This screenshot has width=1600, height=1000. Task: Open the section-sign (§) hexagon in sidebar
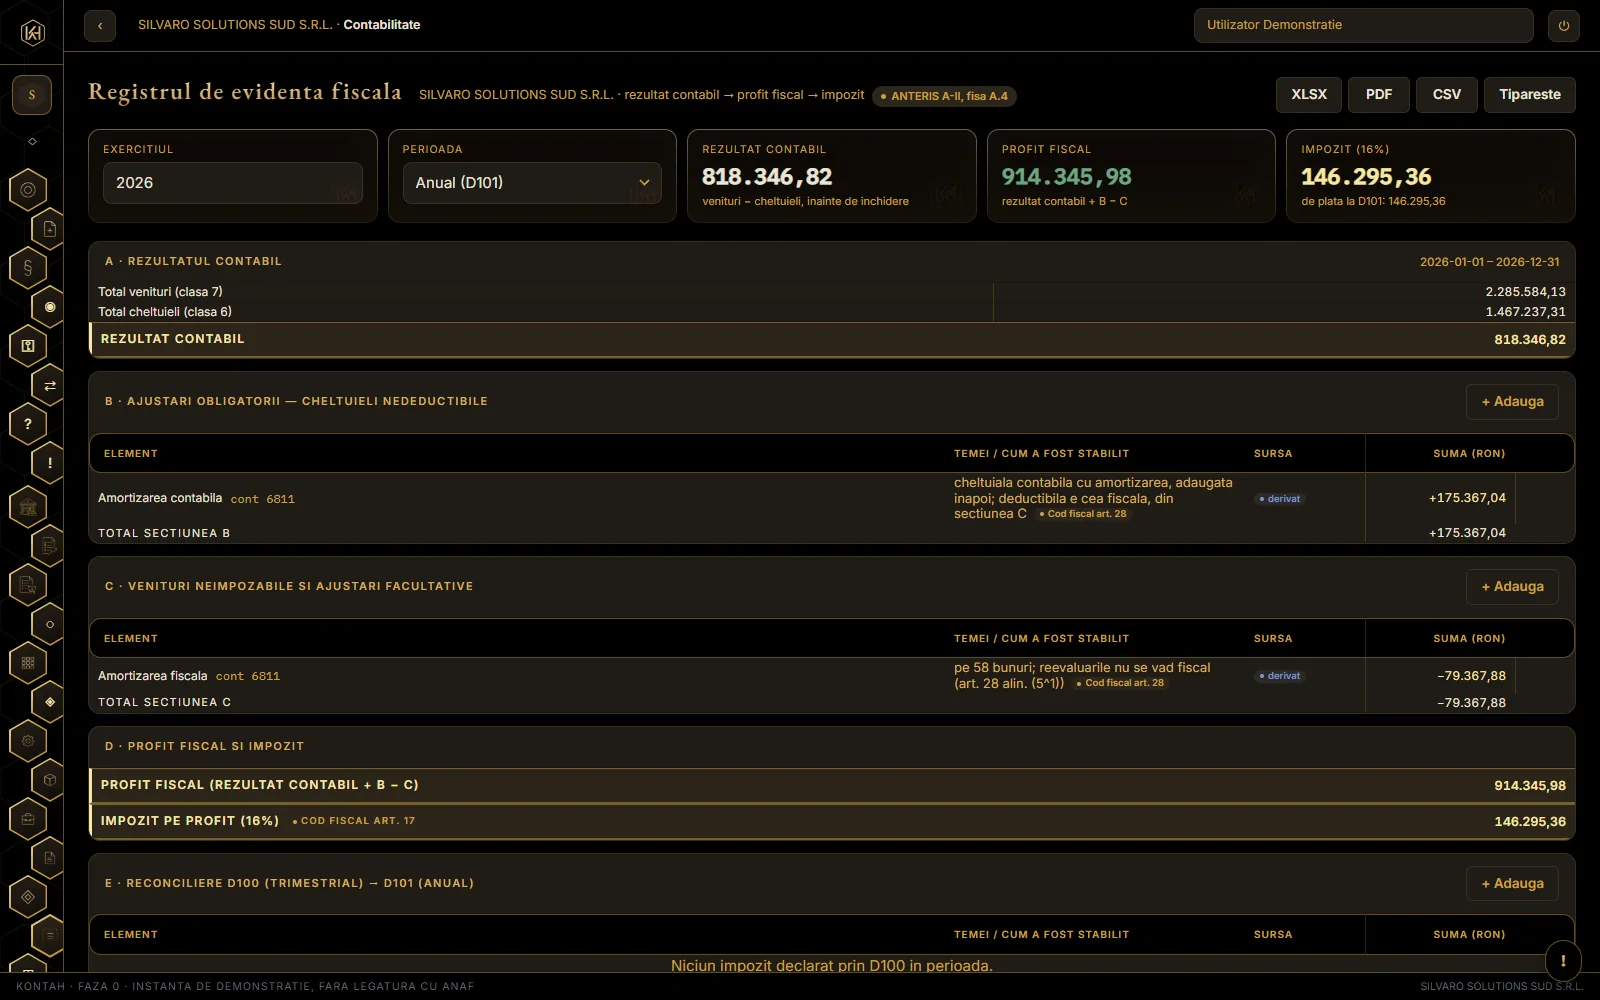point(28,267)
